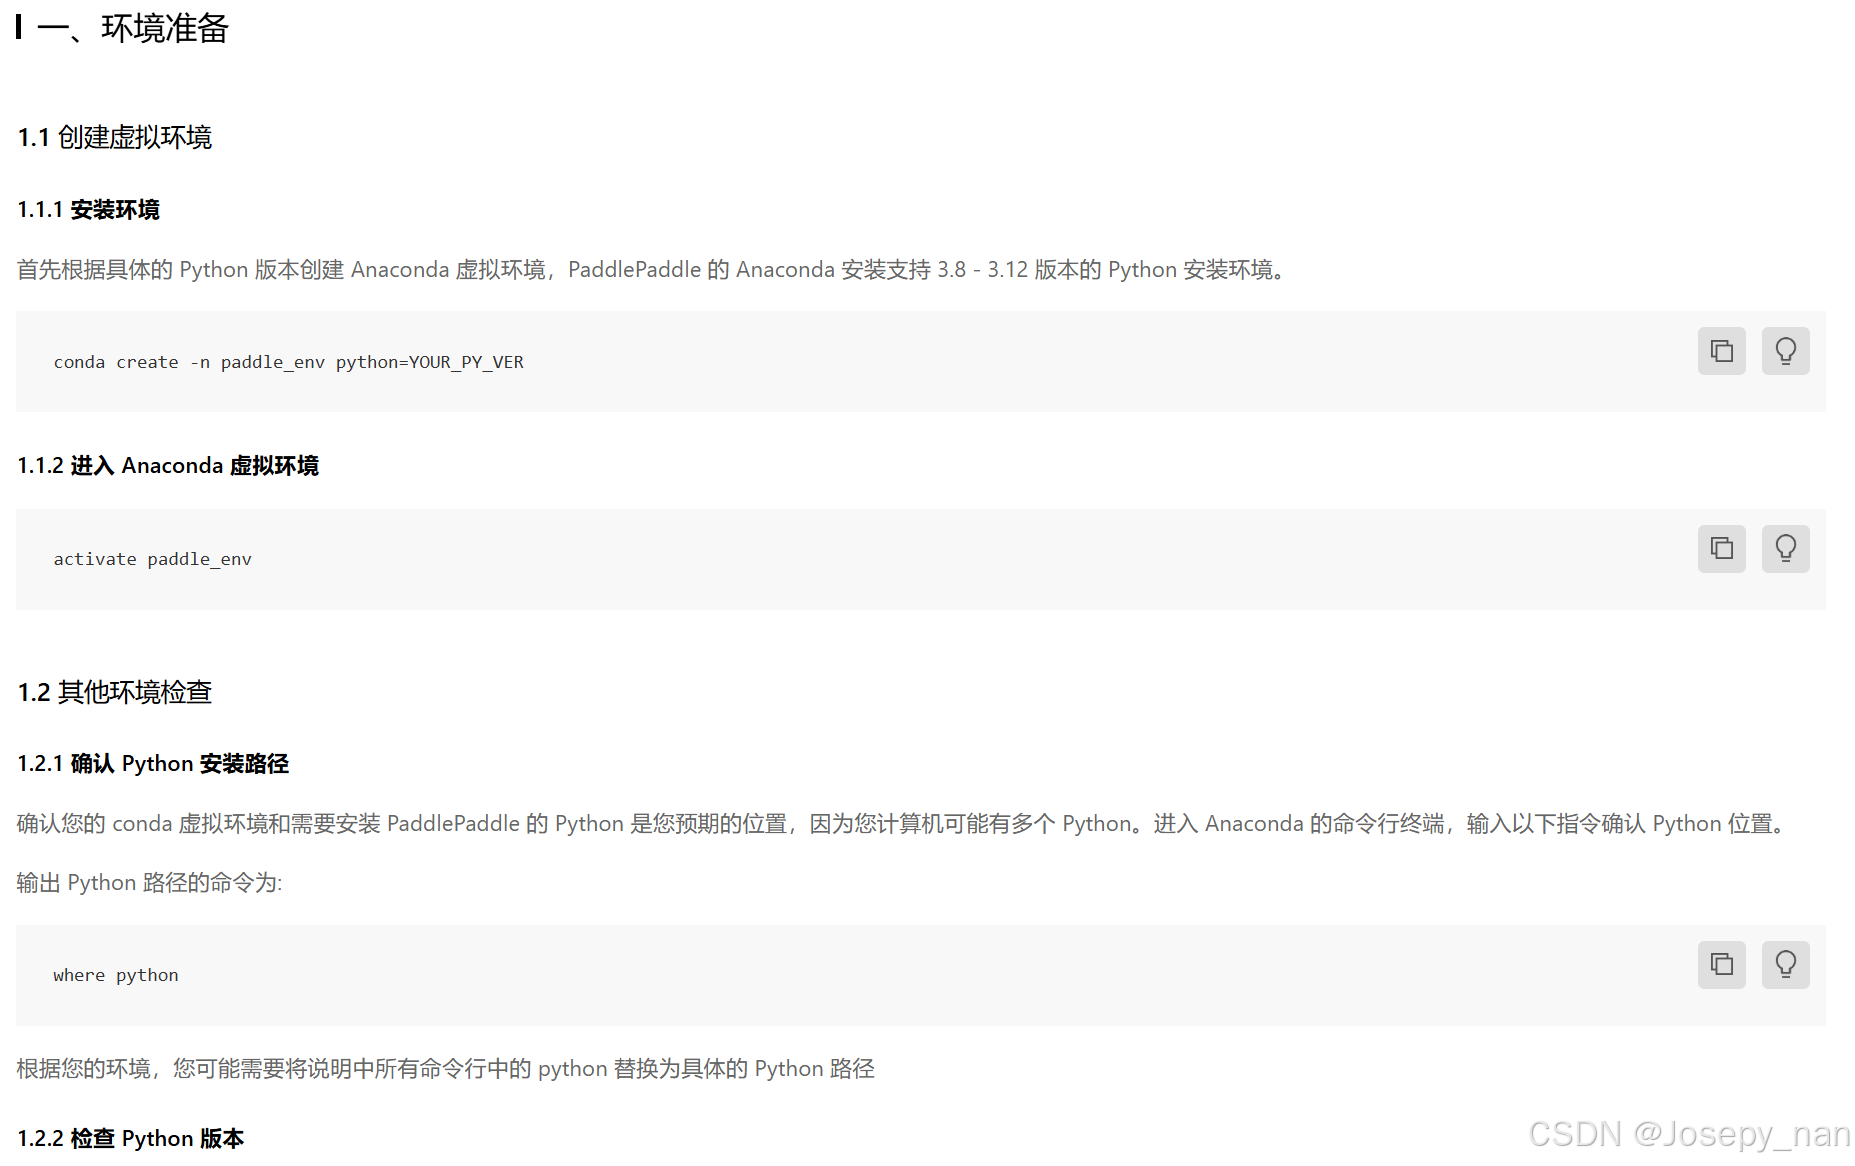Click the paragraph about Python 路径替换说明

point(444,1068)
